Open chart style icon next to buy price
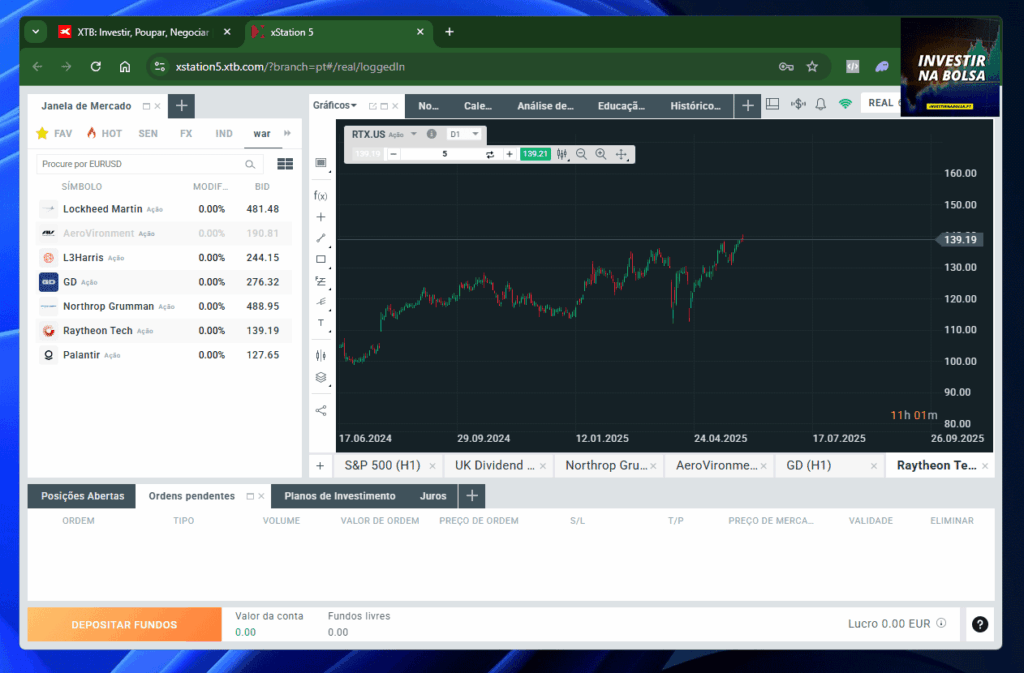1024x673 pixels. pyautogui.click(x=562, y=154)
